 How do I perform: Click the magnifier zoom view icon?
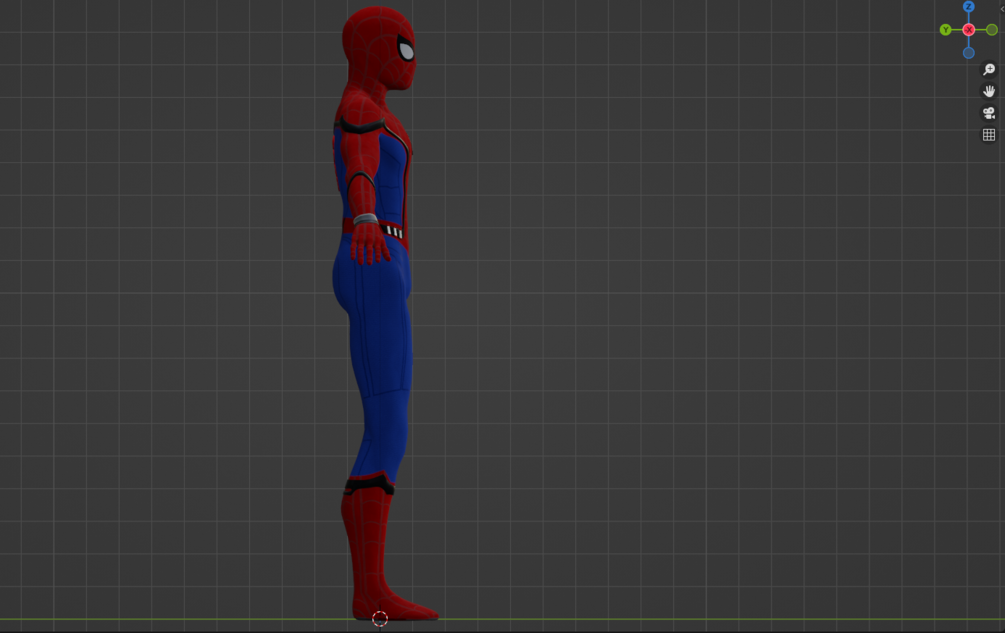point(989,69)
